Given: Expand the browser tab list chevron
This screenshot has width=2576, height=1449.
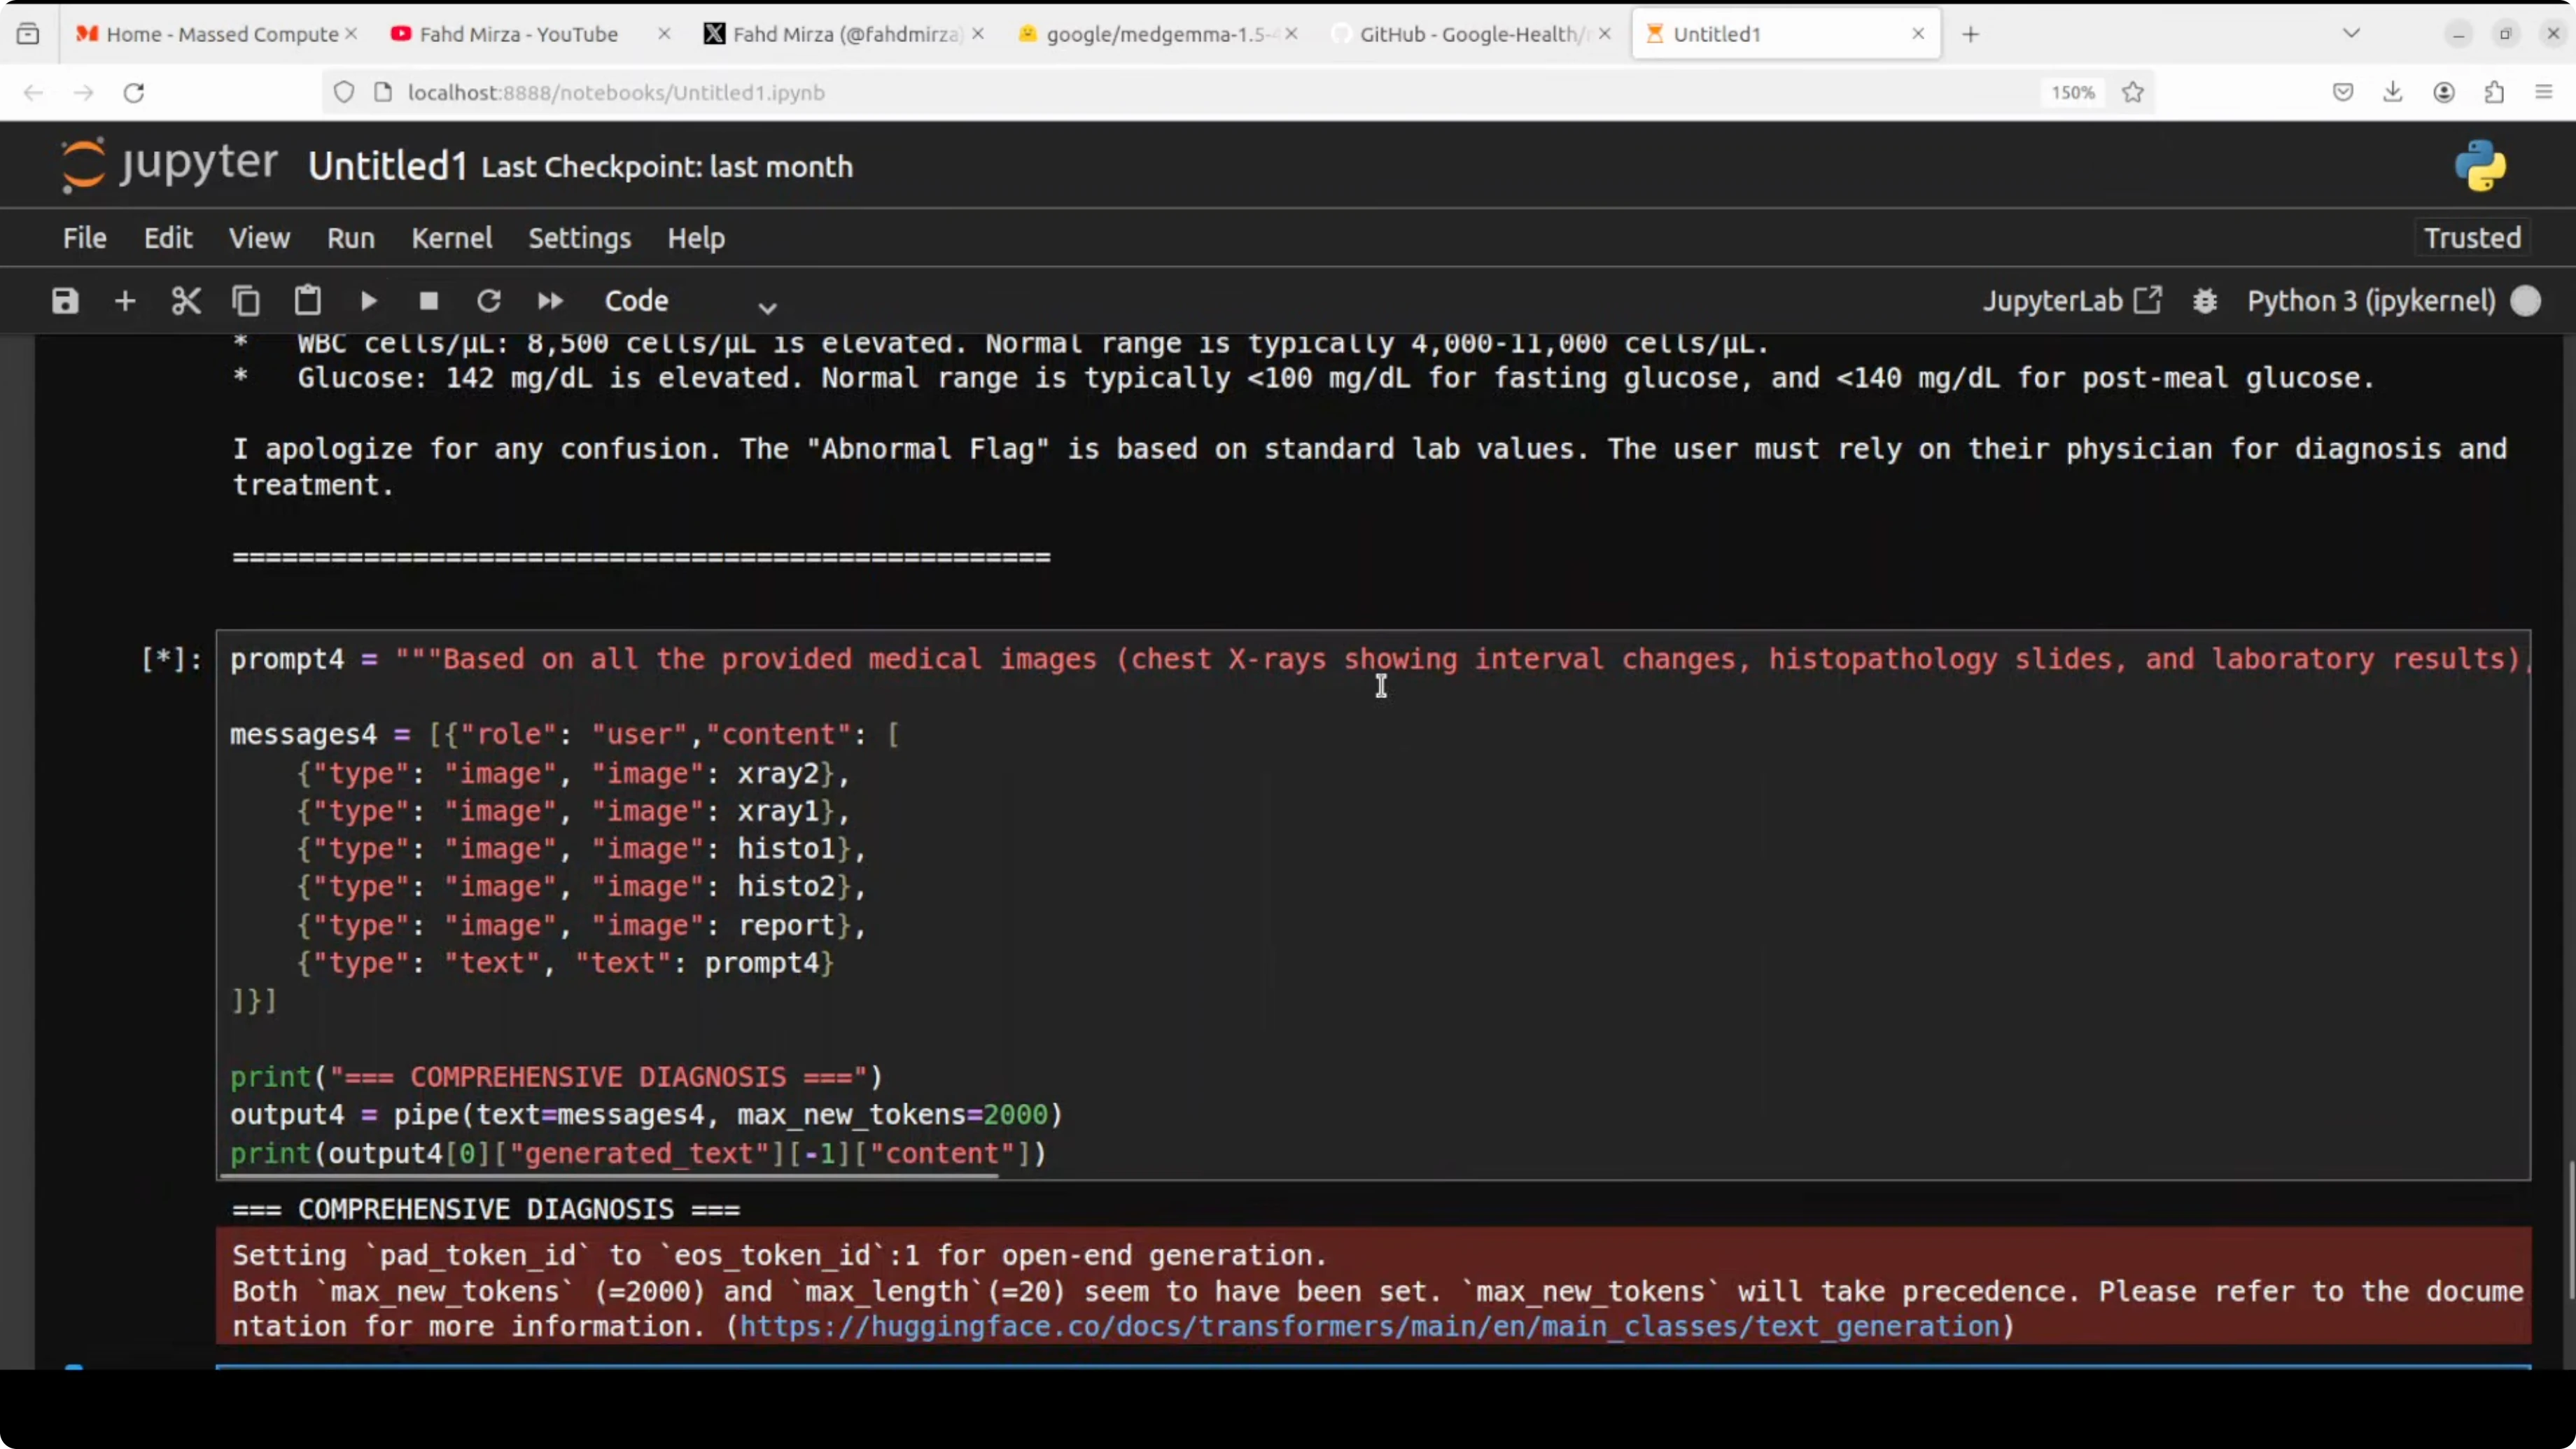Looking at the screenshot, I should [2351, 33].
